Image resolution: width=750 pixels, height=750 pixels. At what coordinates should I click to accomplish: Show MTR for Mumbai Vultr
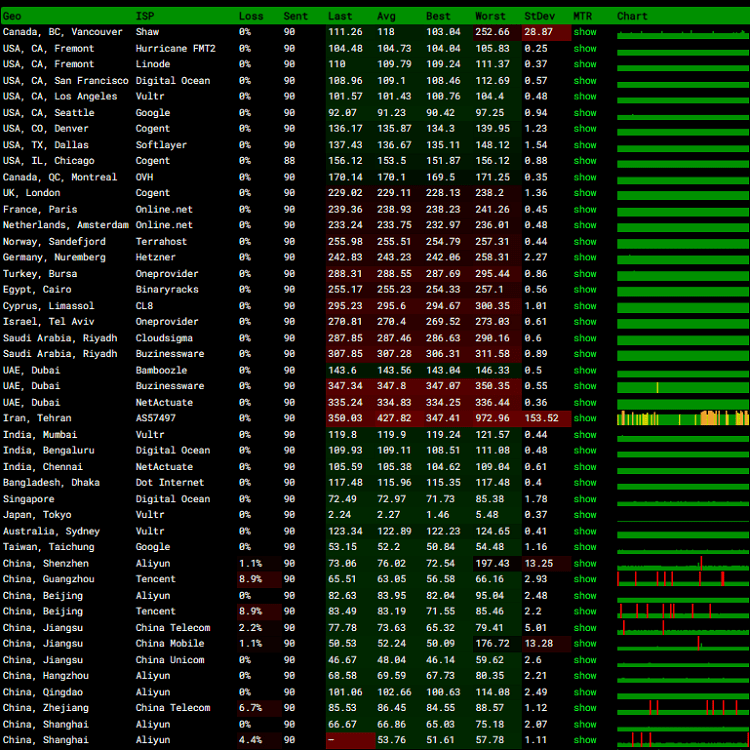585,434
